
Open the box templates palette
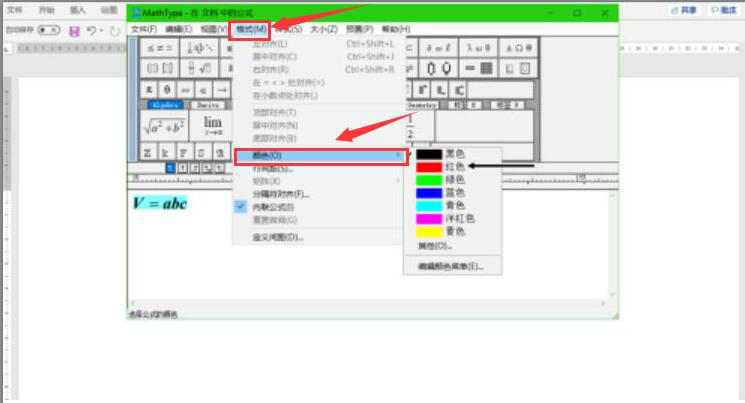(518, 68)
